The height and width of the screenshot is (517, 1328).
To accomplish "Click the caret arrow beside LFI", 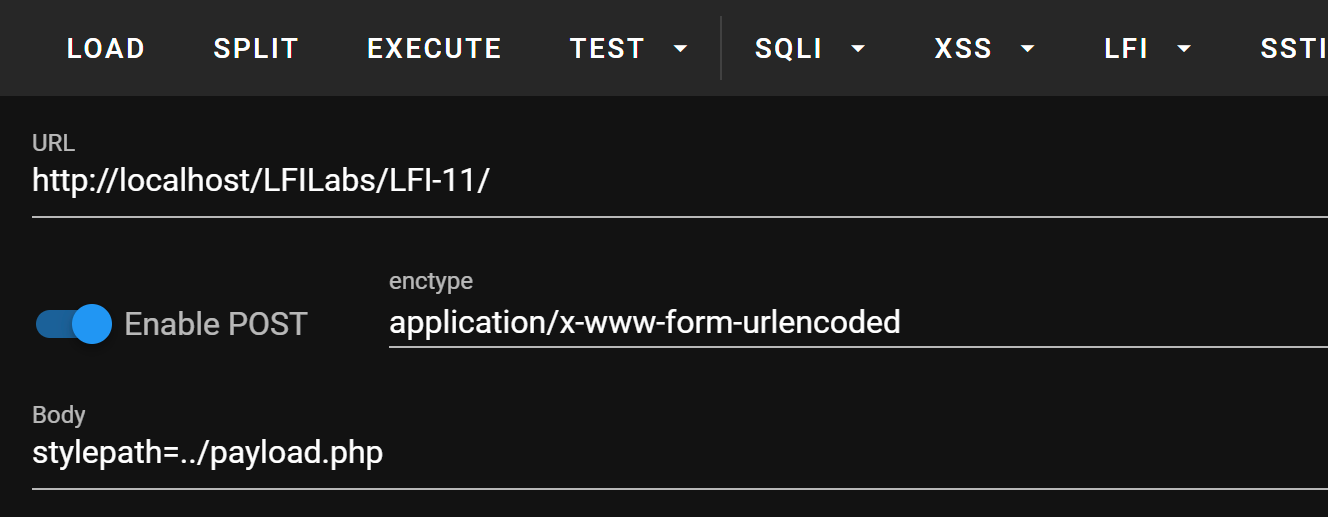I will [x=1184, y=48].
